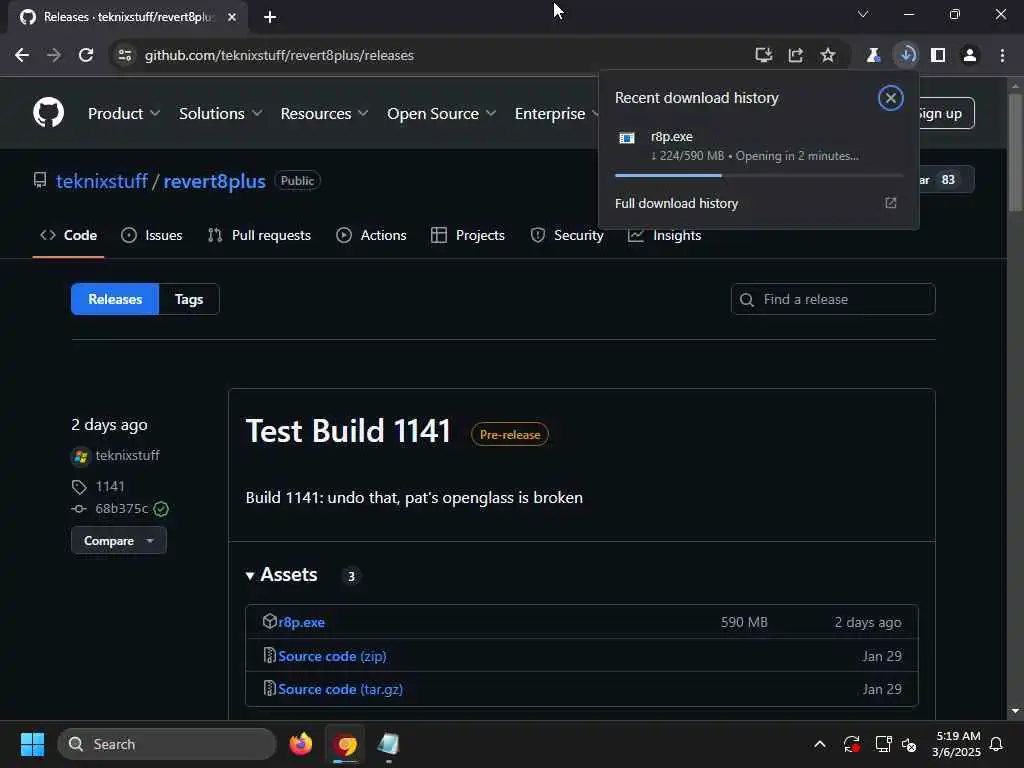This screenshot has height=768, width=1024.
Task: Collapse the Assets section
Action: (281, 575)
